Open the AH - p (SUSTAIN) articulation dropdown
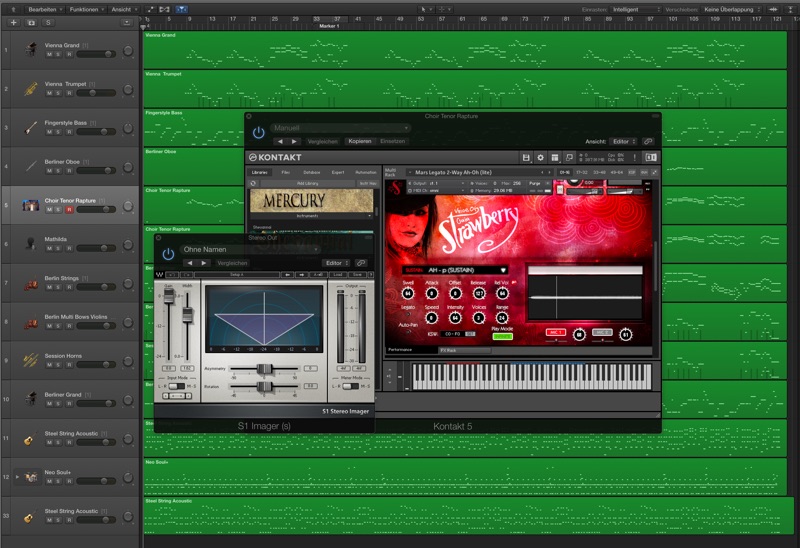The width and height of the screenshot is (800, 548). 455,270
